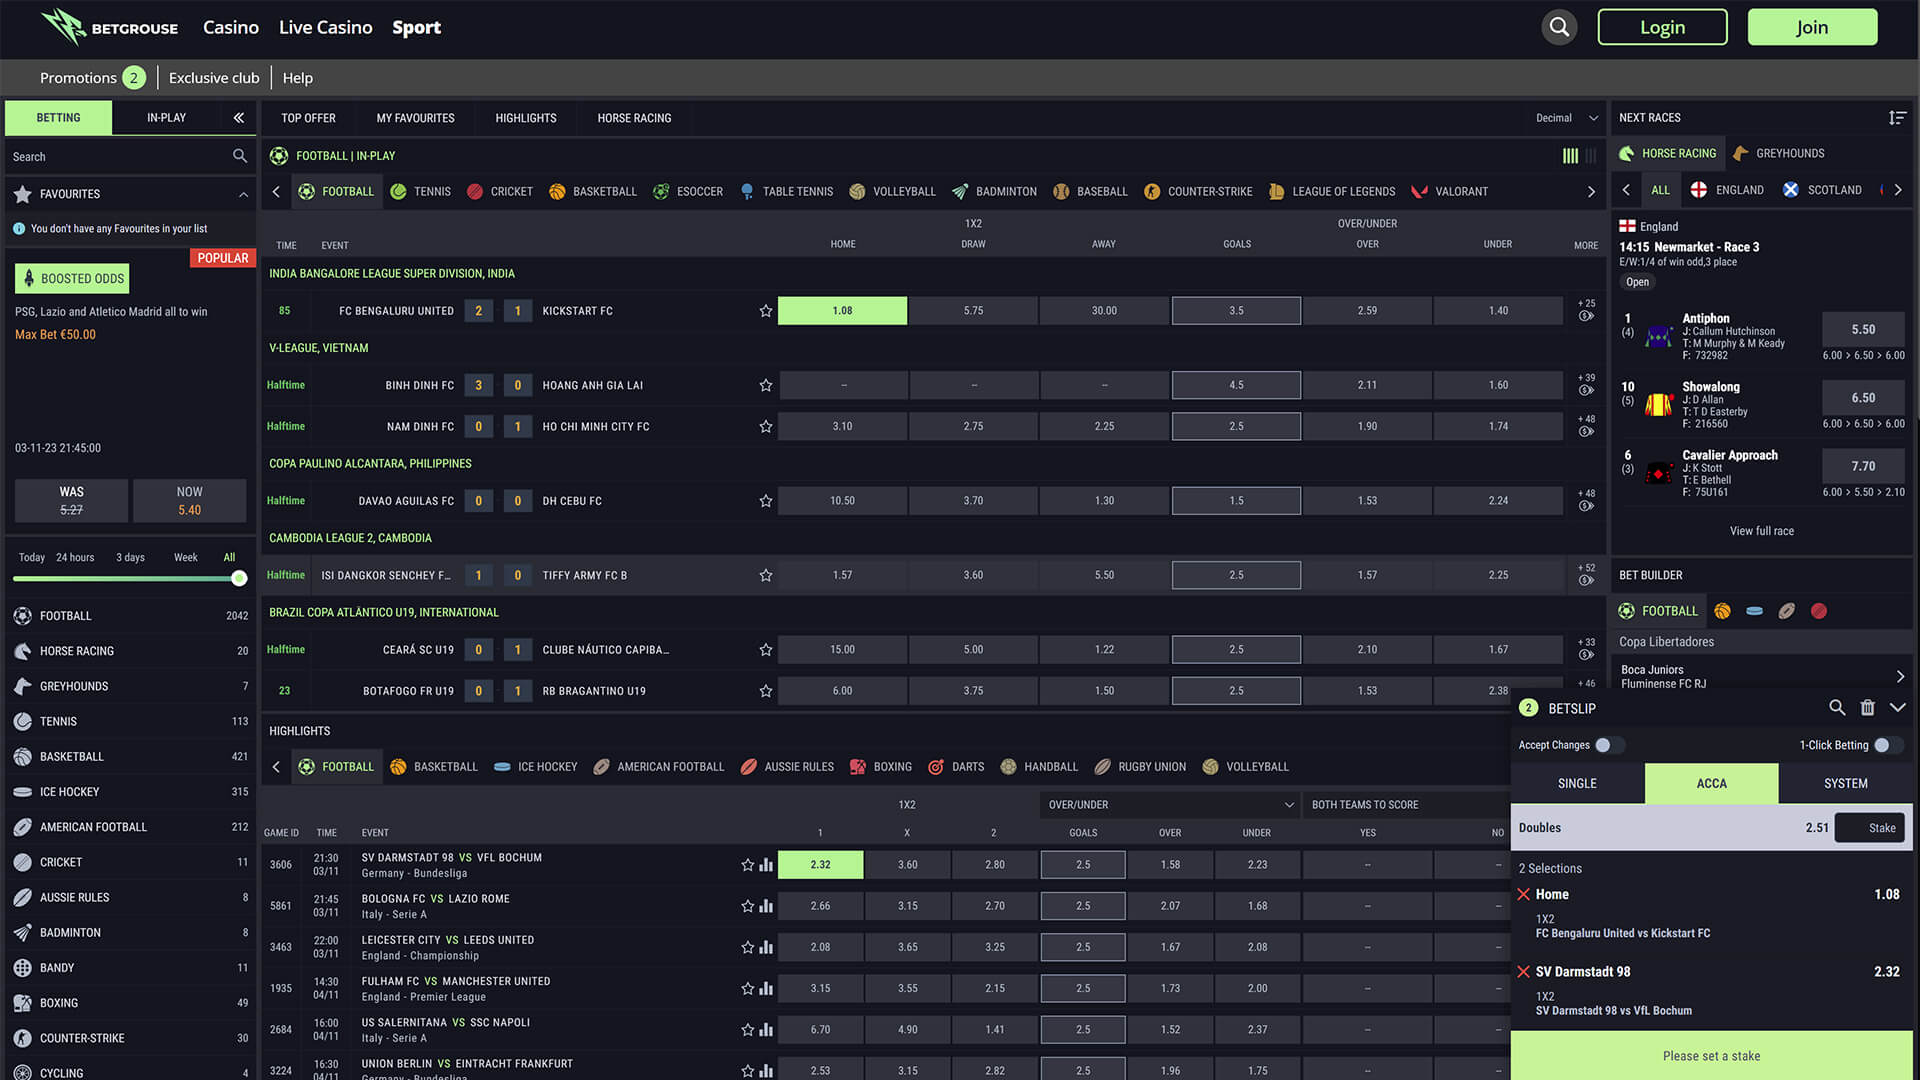Open statistics chart for SV Darmstadt 98 match
Screen dimensions: 1920x1080
766,865
